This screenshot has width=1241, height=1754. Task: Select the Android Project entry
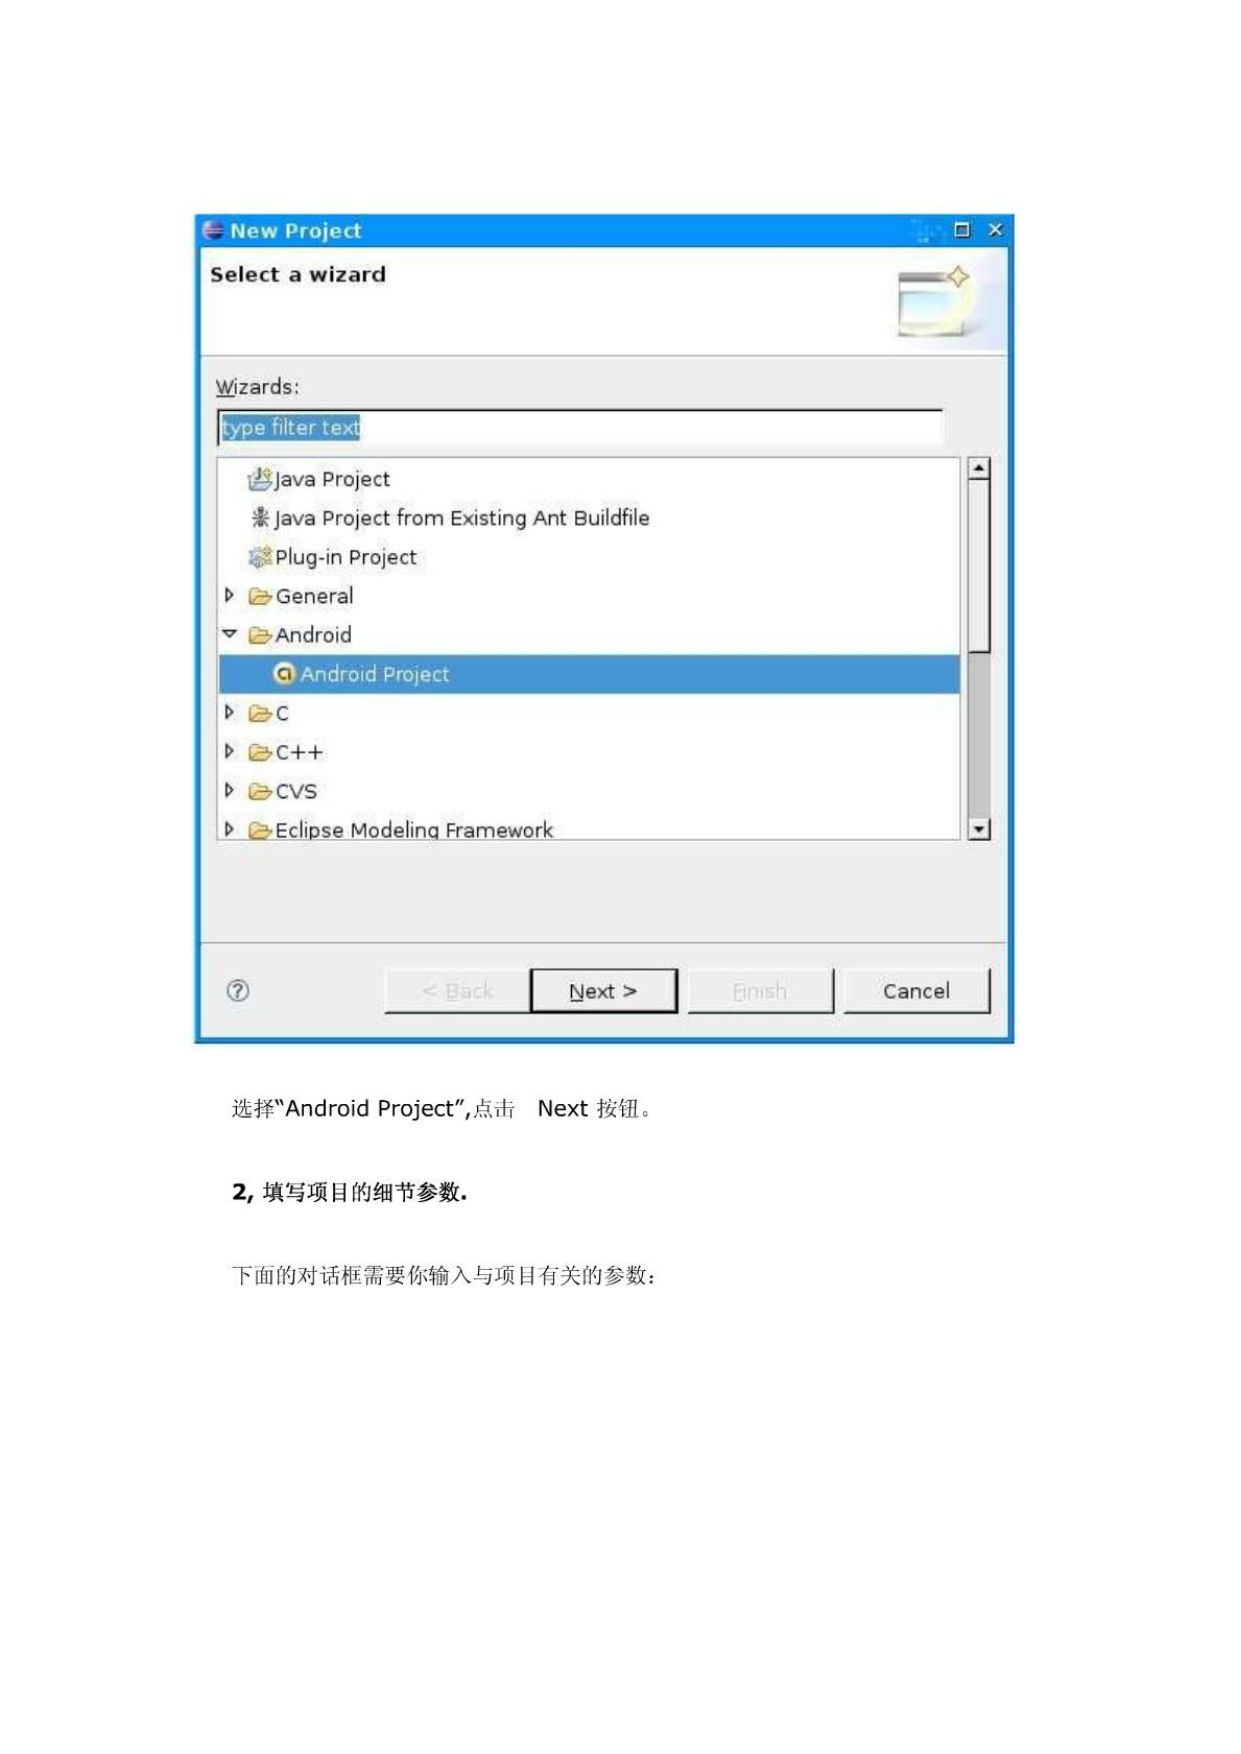589,674
